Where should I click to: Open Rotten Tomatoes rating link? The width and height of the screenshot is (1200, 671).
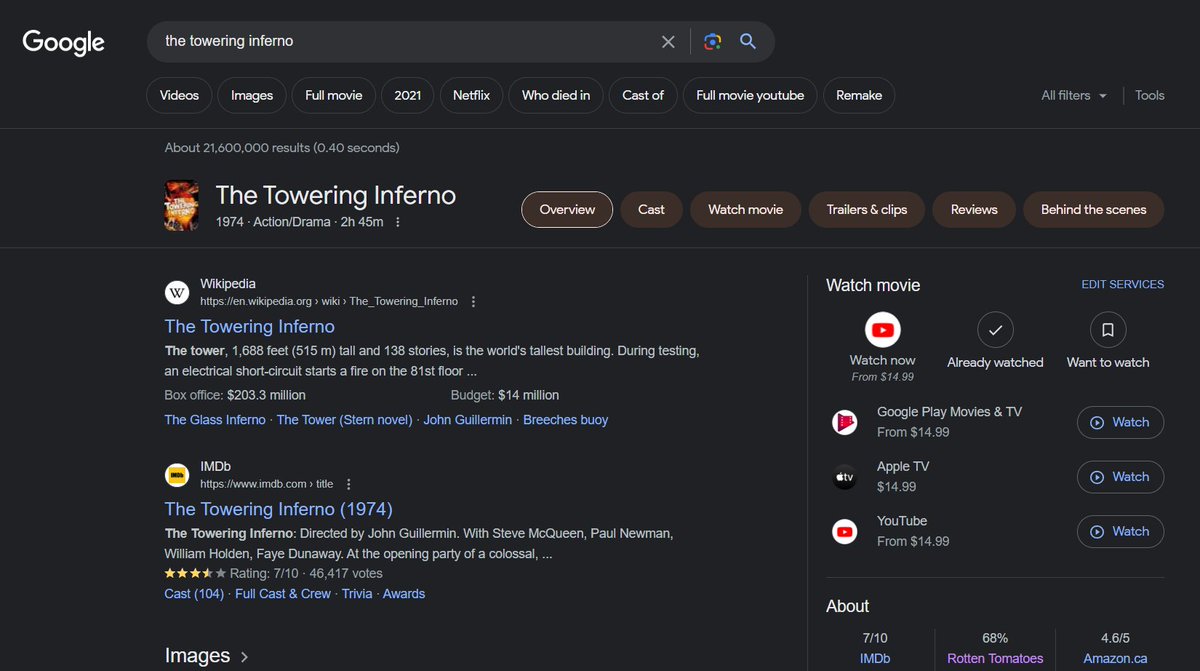pyautogui.click(x=995, y=659)
